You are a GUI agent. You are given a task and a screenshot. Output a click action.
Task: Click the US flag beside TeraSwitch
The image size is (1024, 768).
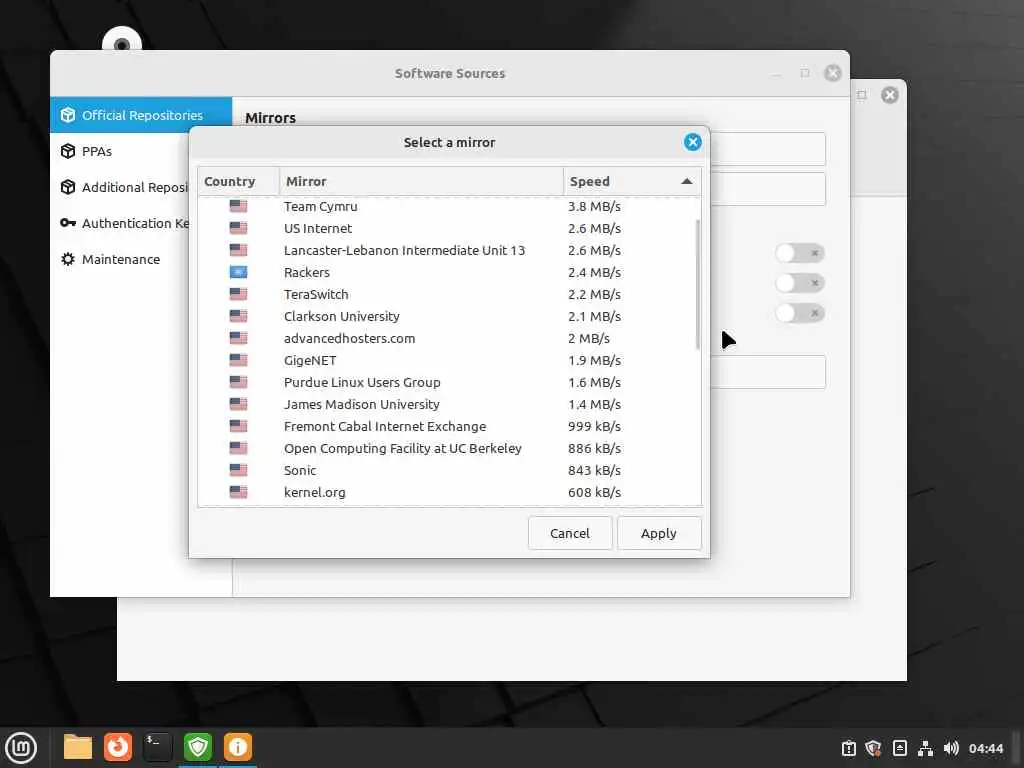[x=238, y=294]
